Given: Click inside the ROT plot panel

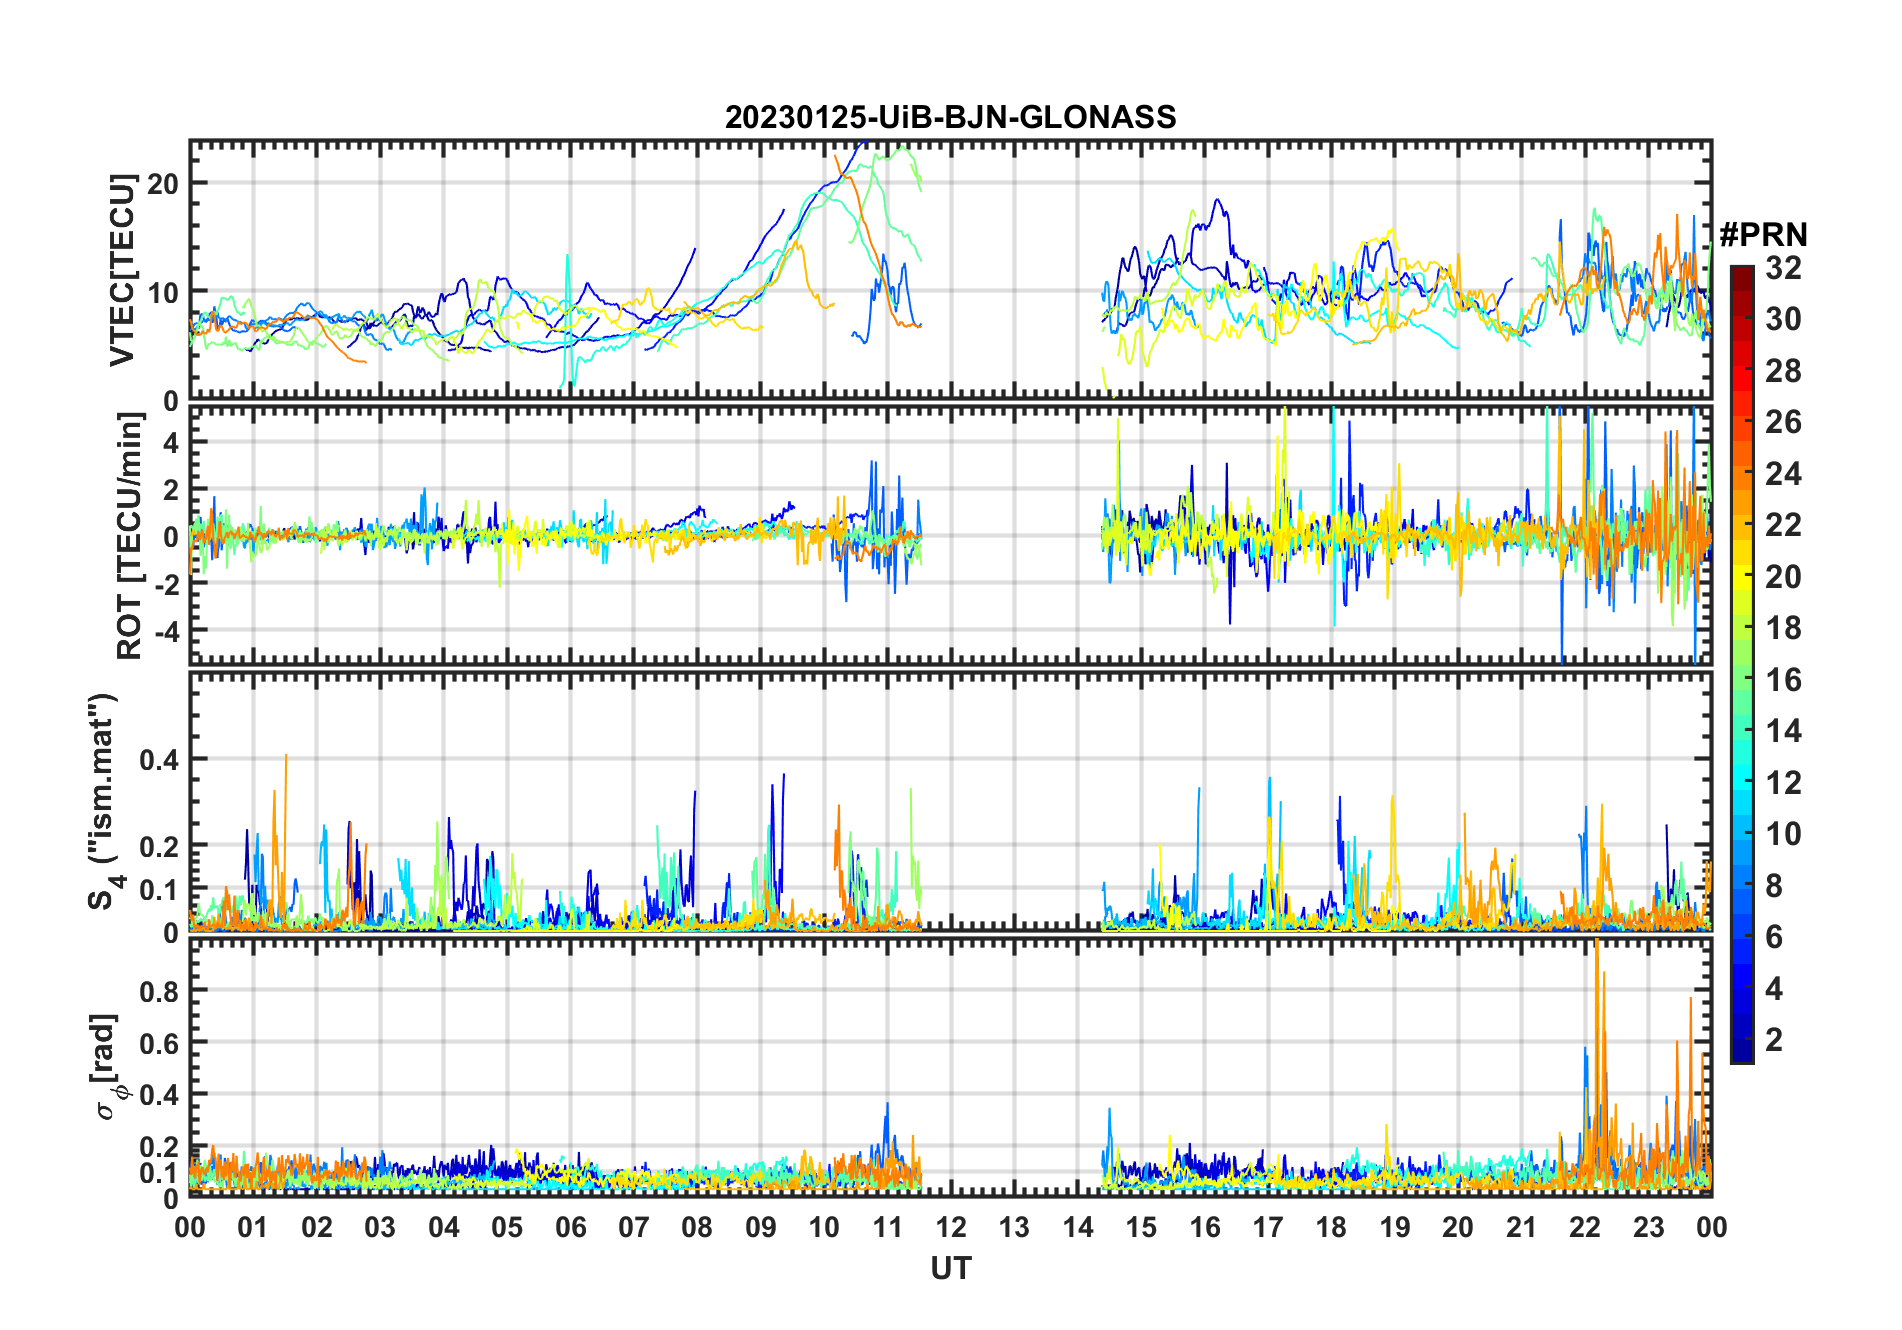Looking at the screenshot, I should (951, 534).
